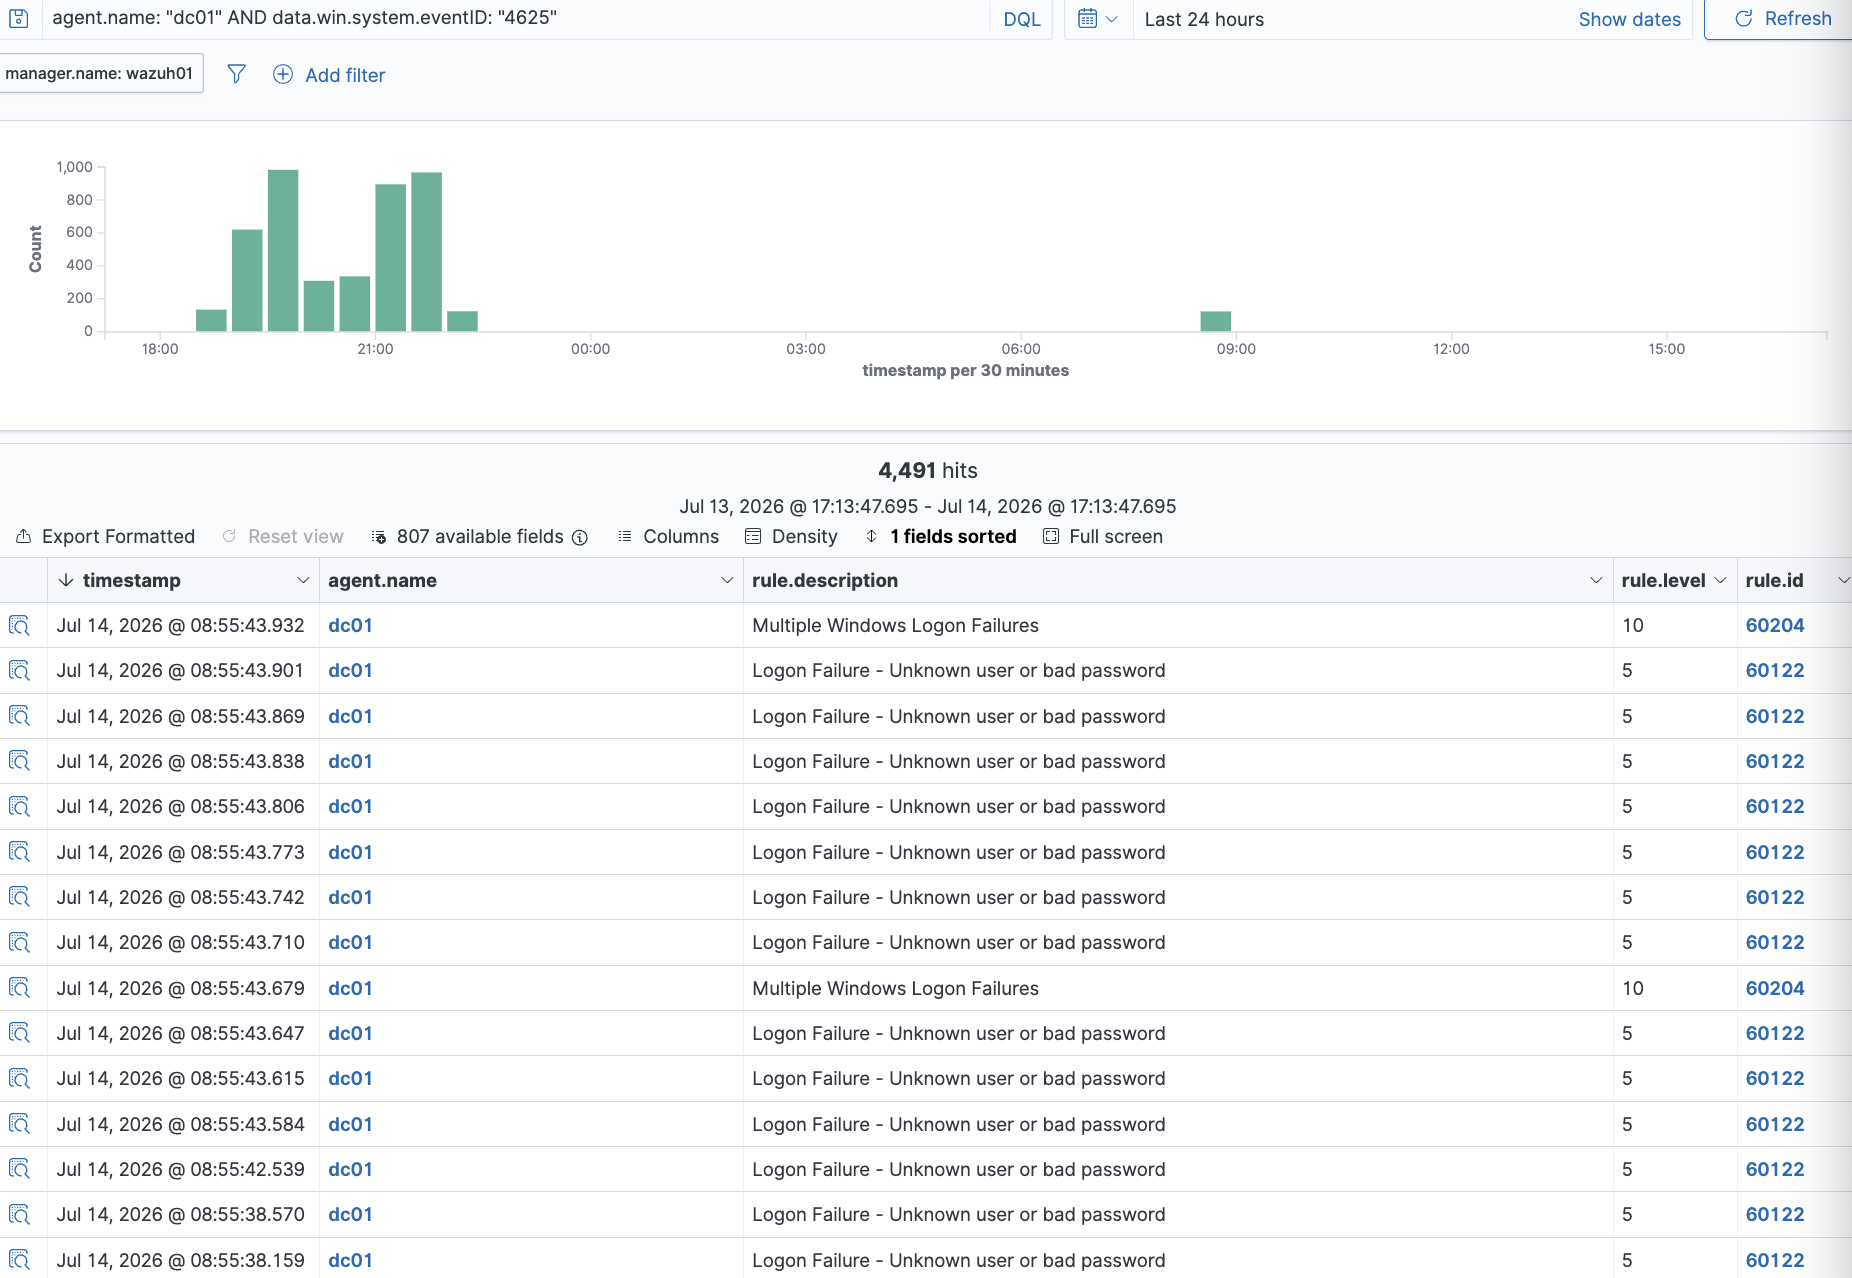
Task: Click the Add filter plus icon
Action: click(283, 74)
